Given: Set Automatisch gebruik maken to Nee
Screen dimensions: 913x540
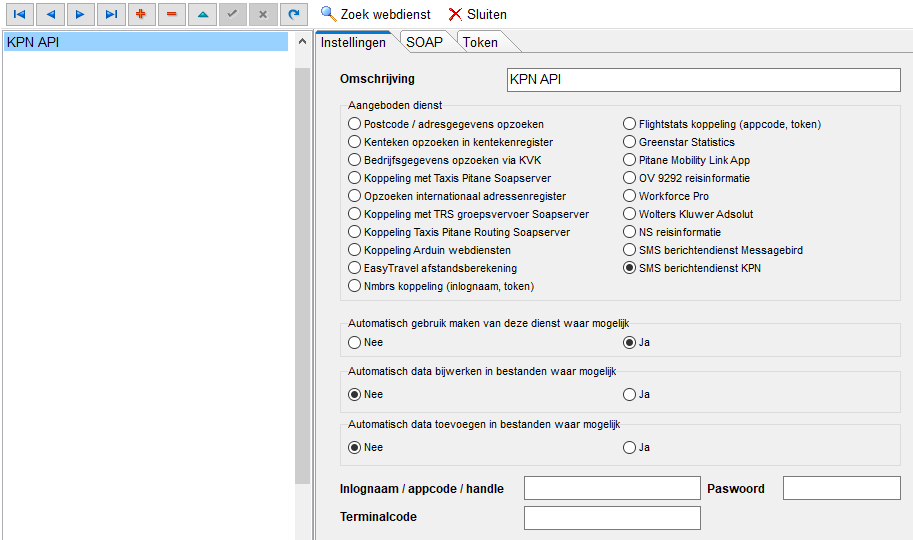Looking at the screenshot, I should click(366, 343).
